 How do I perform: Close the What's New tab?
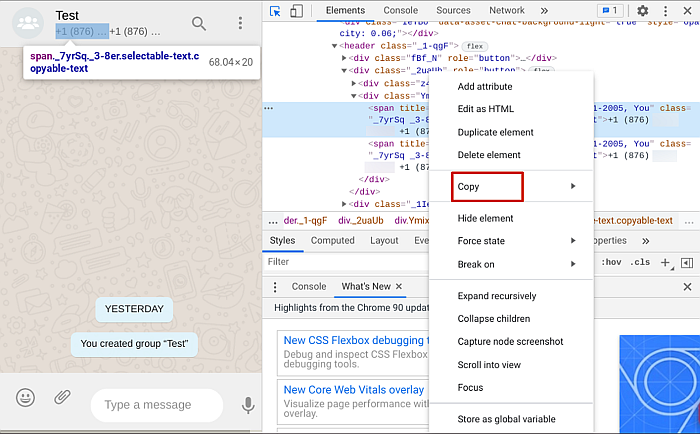pyautogui.click(x=399, y=286)
